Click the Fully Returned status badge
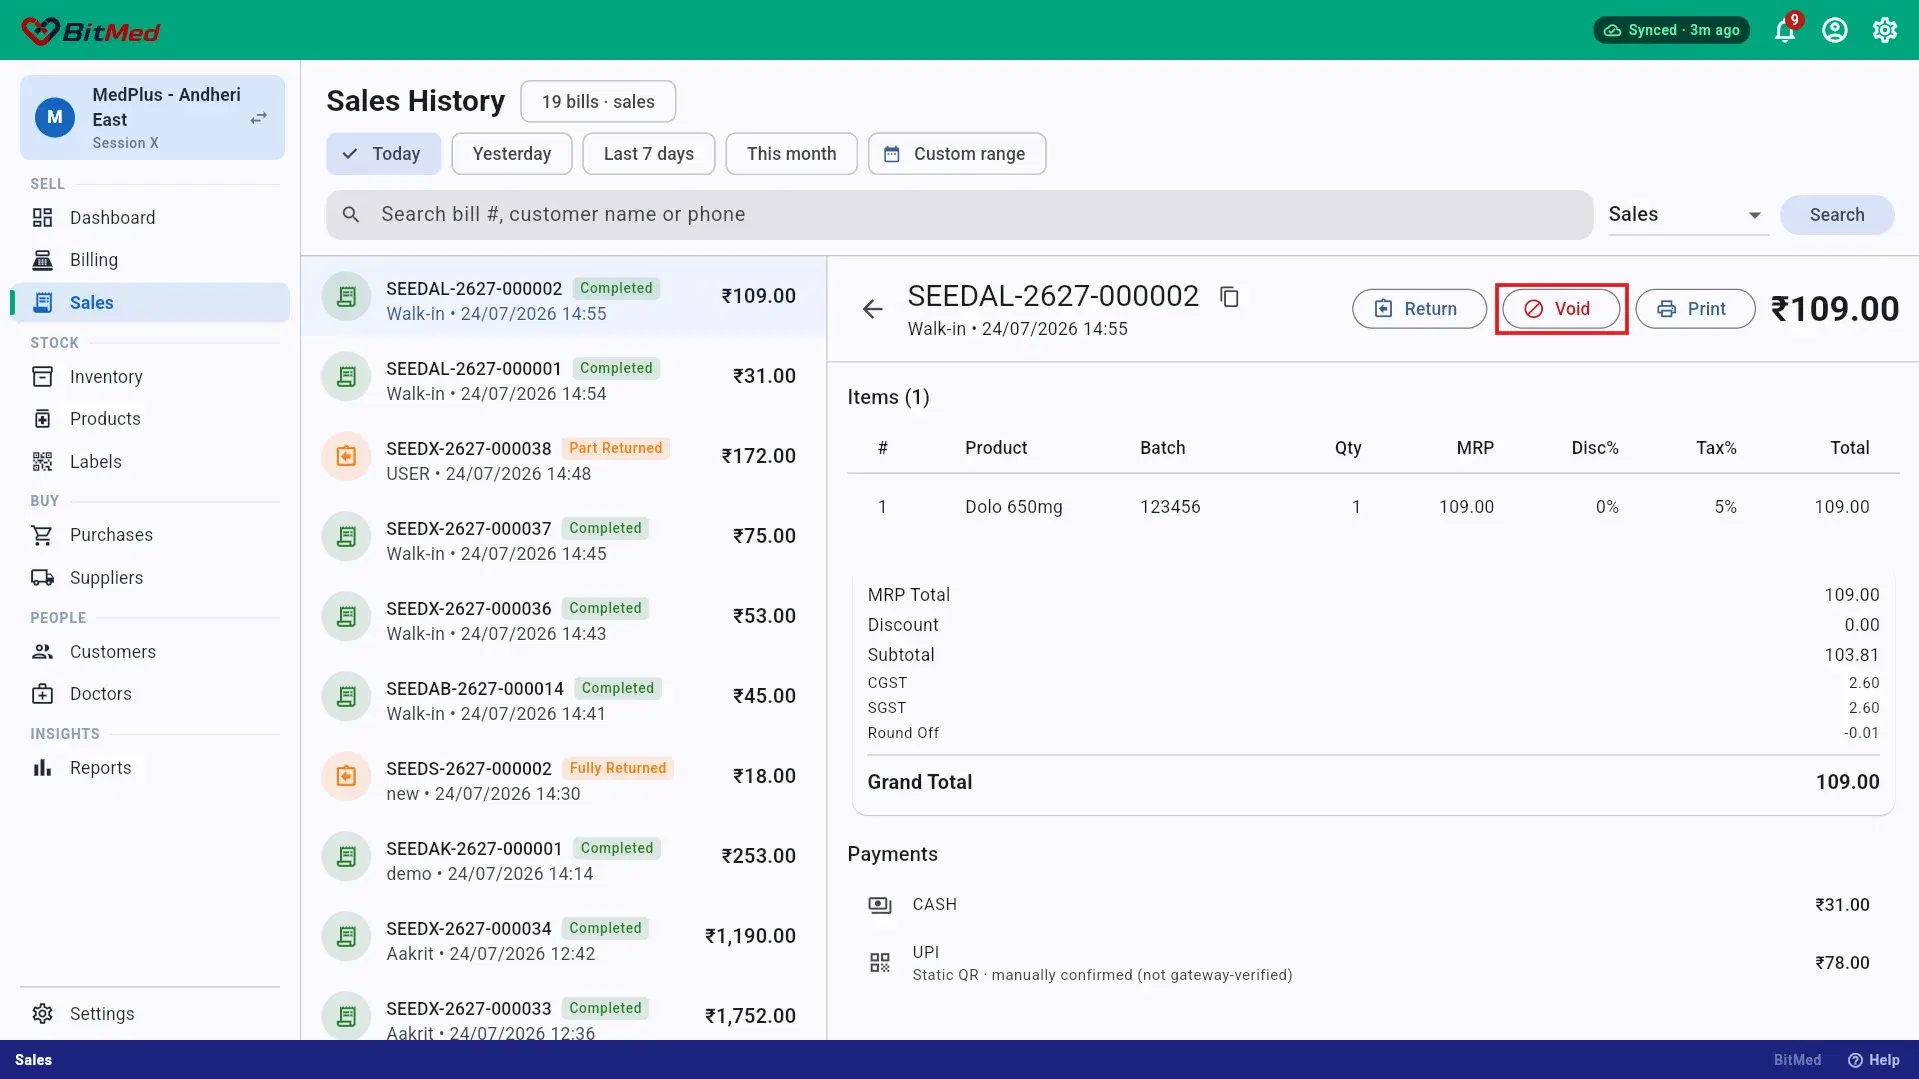Viewport: 1919px width, 1079px height. pos(618,769)
